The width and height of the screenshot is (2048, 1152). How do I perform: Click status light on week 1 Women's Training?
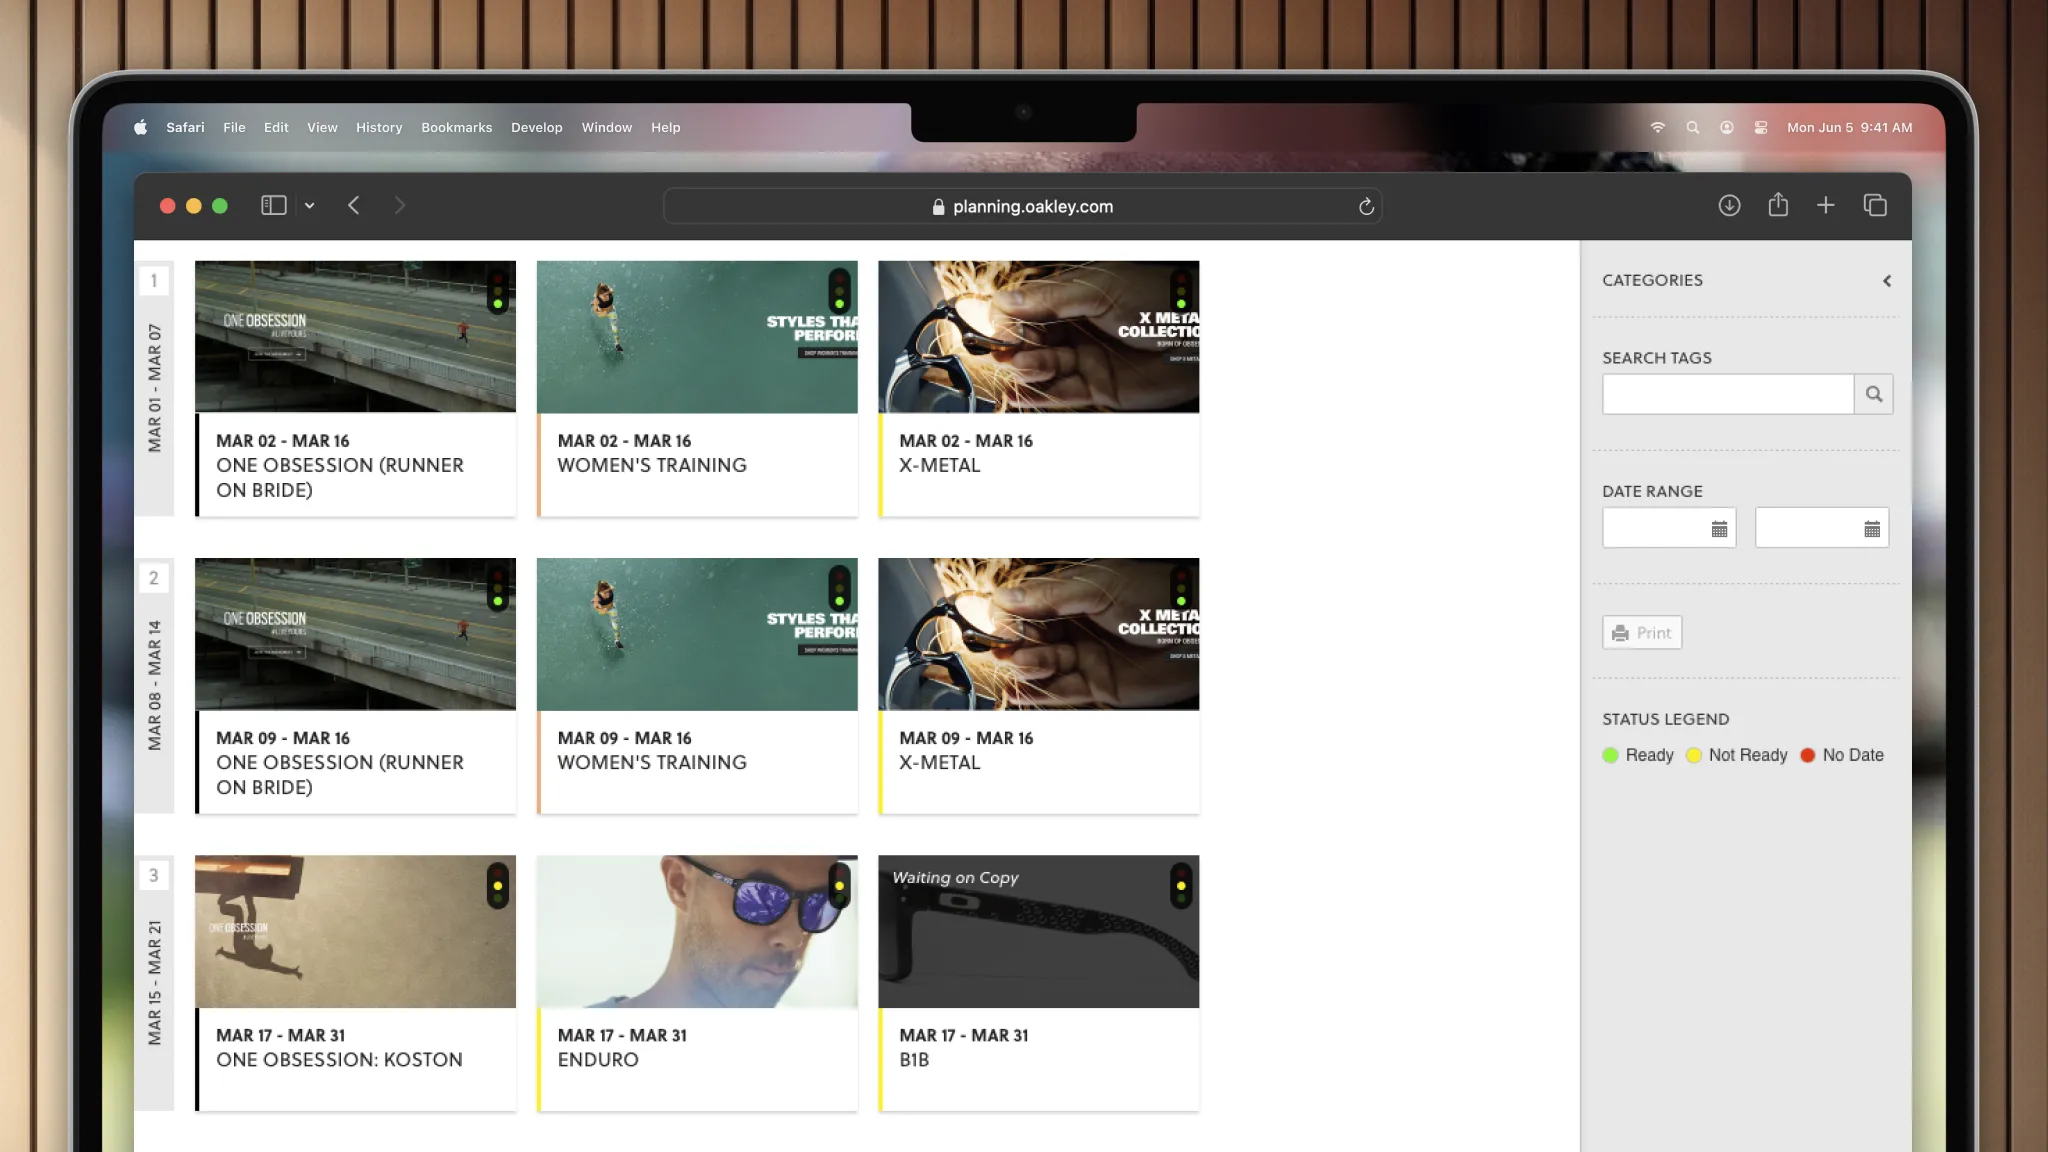(839, 290)
